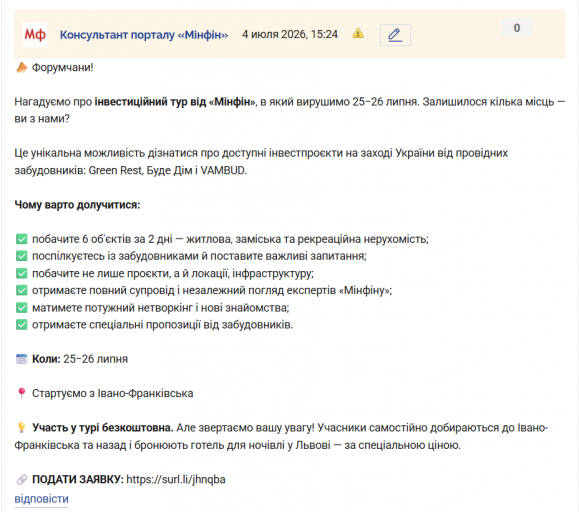This screenshot has width=579, height=512.
Task: Click the green check beside отримаєте повний супровід
Action: point(21,291)
